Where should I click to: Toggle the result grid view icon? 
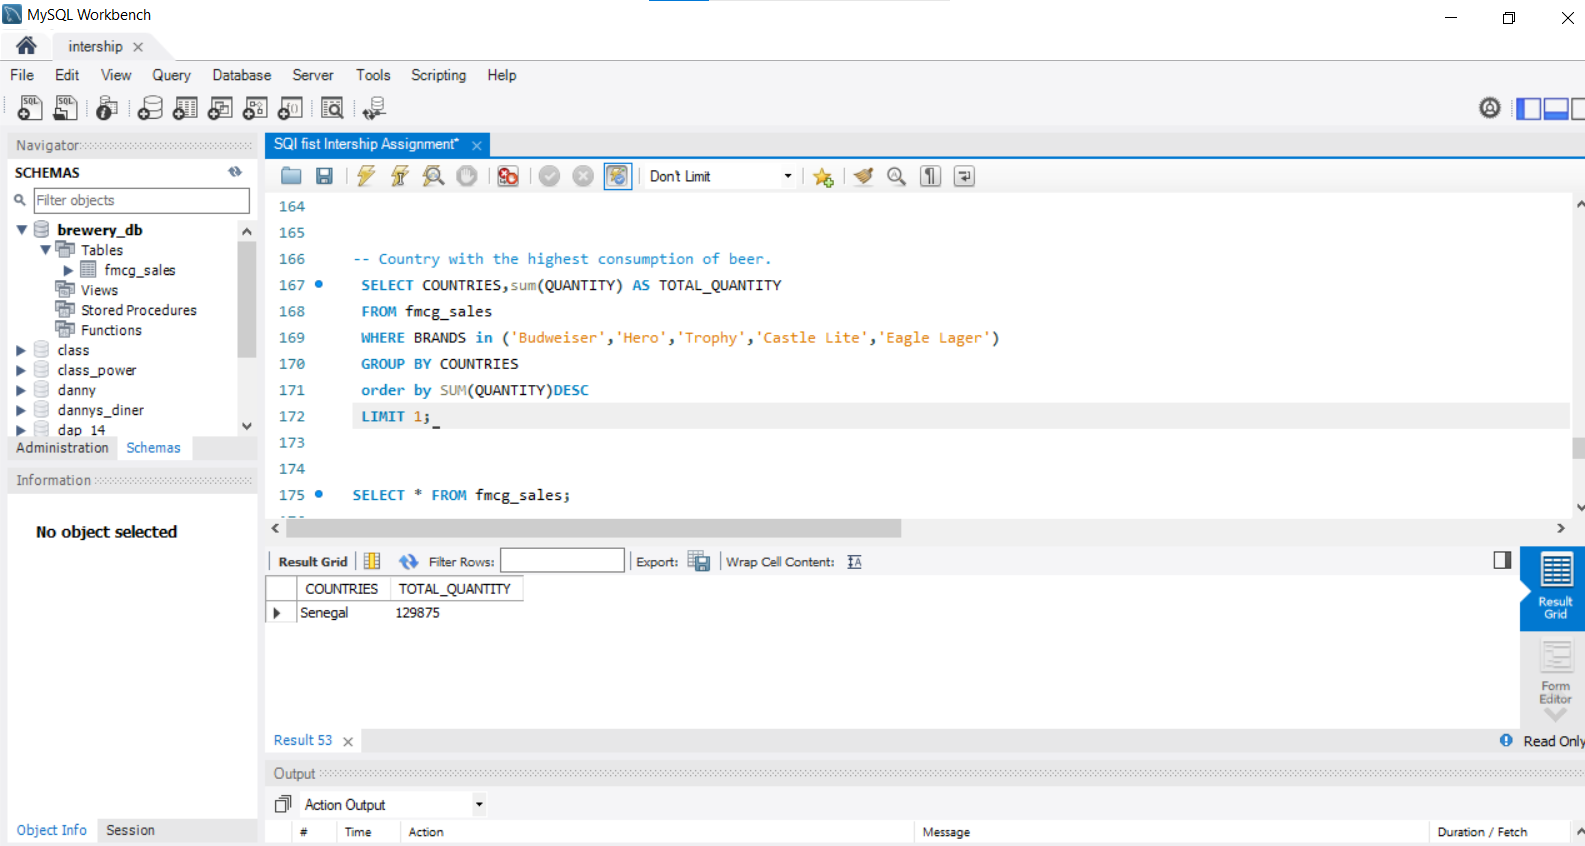pyautogui.click(x=372, y=562)
